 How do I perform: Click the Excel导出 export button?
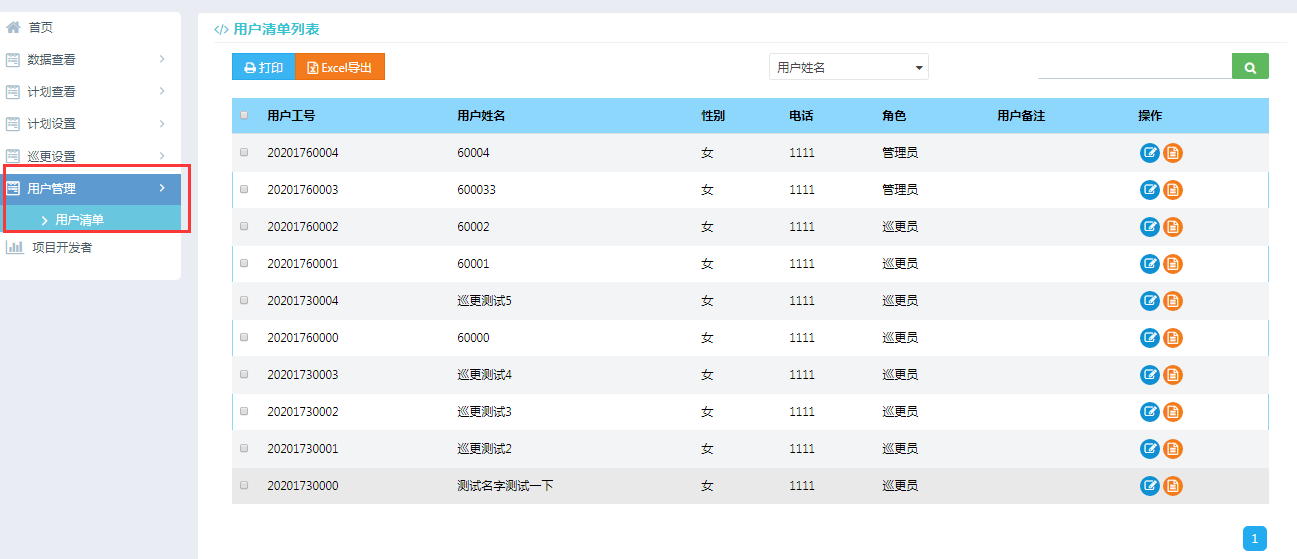[x=340, y=67]
